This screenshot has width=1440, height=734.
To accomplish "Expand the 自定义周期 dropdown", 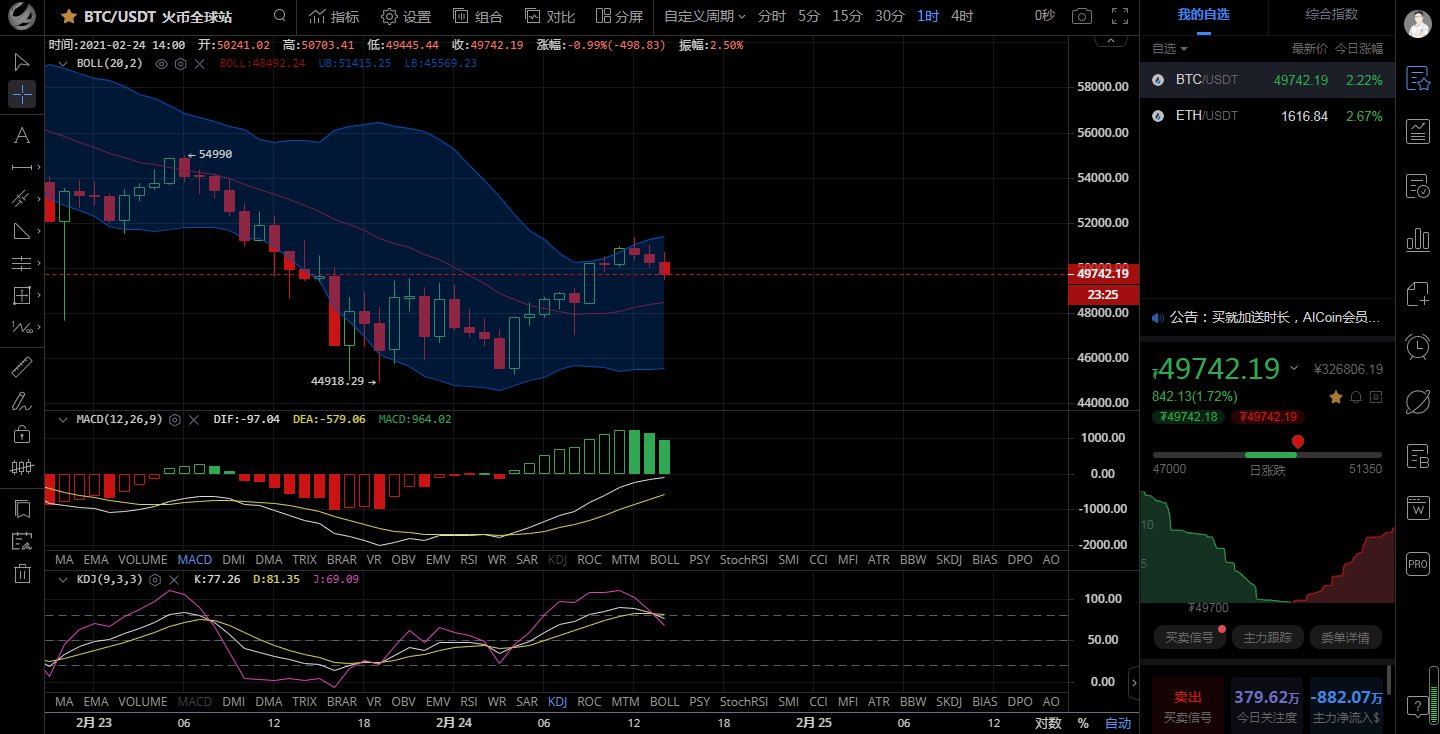I will click(x=705, y=16).
